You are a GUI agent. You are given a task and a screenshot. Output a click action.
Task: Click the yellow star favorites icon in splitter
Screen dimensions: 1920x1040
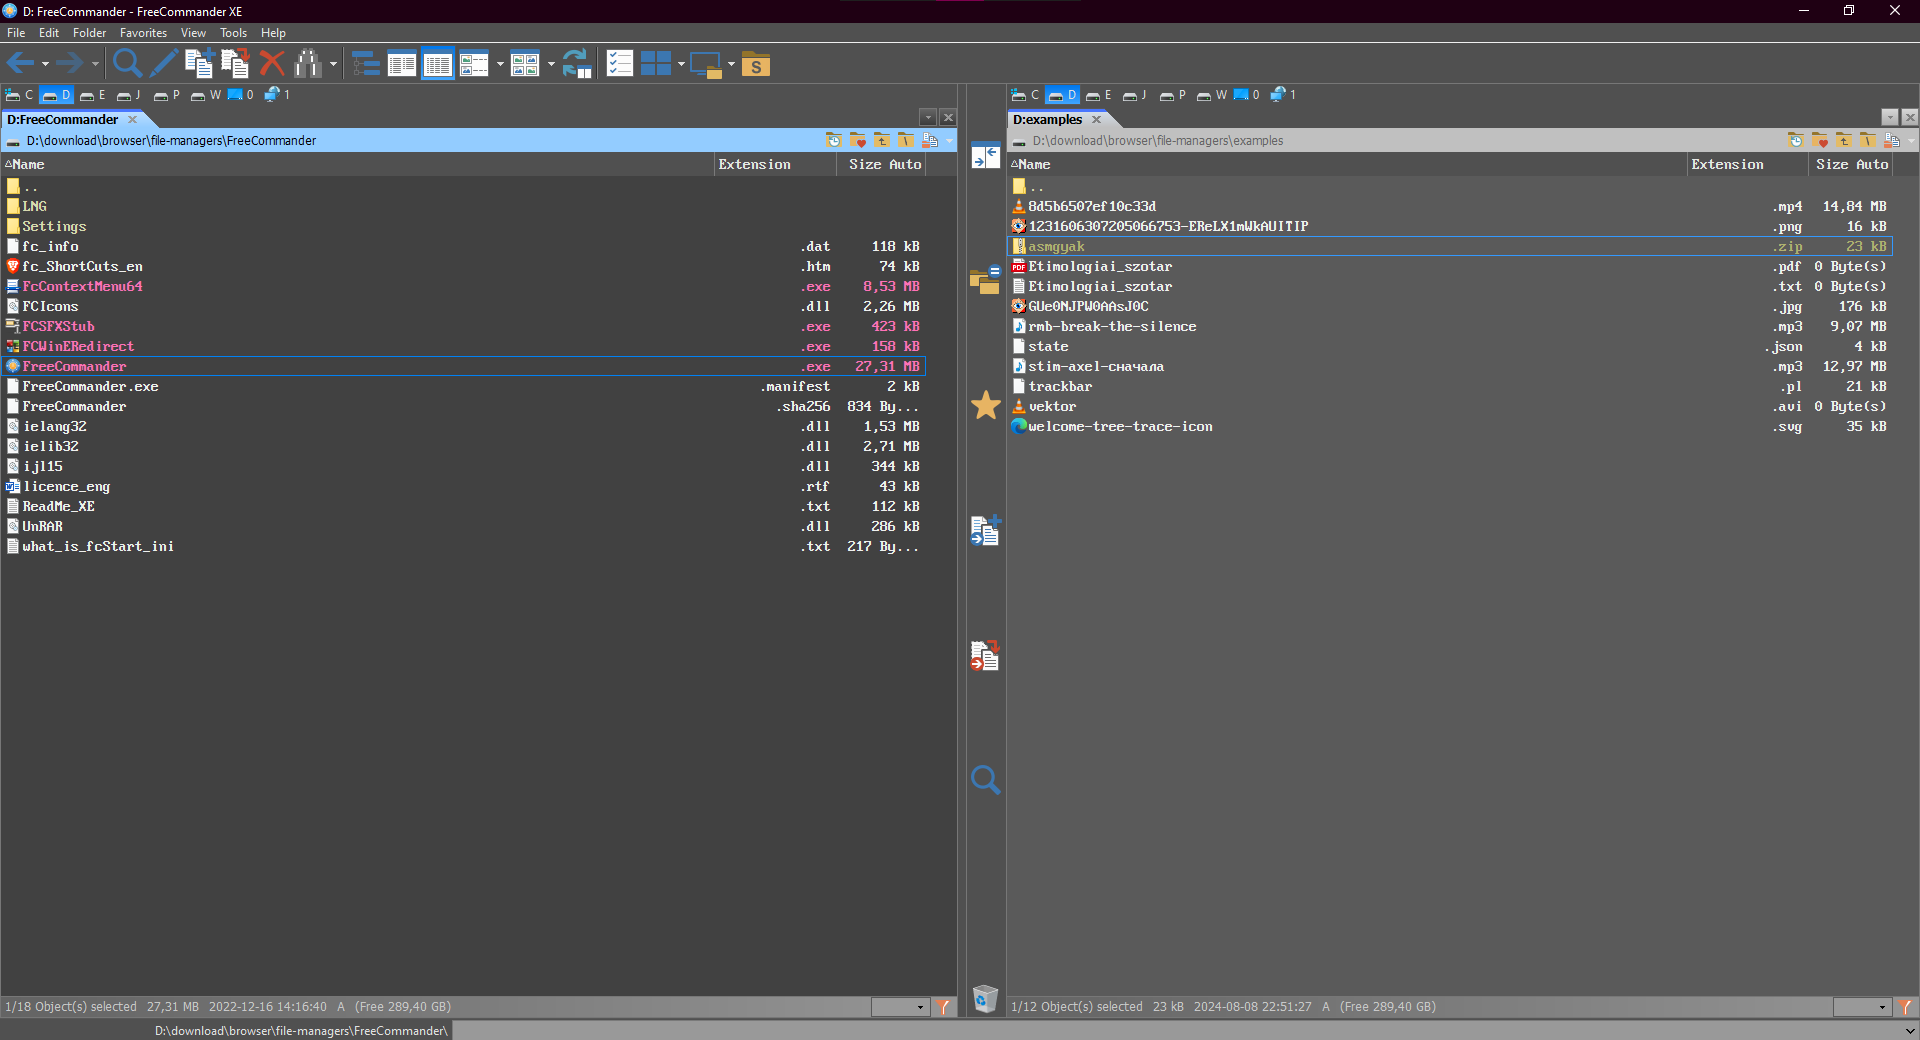coord(986,405)
